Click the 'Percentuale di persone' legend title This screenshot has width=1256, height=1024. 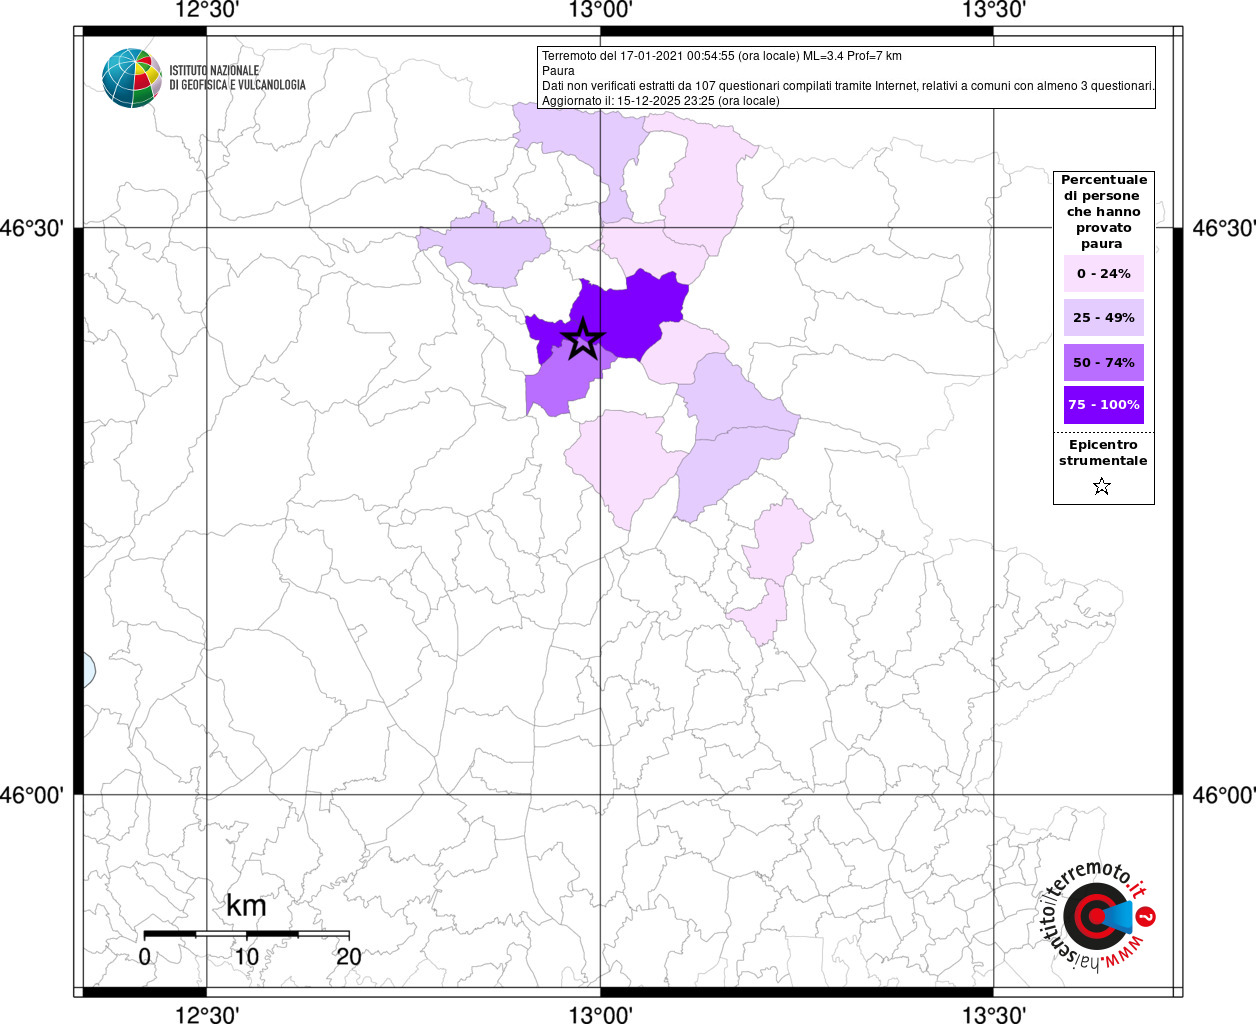coord(1104,212)
